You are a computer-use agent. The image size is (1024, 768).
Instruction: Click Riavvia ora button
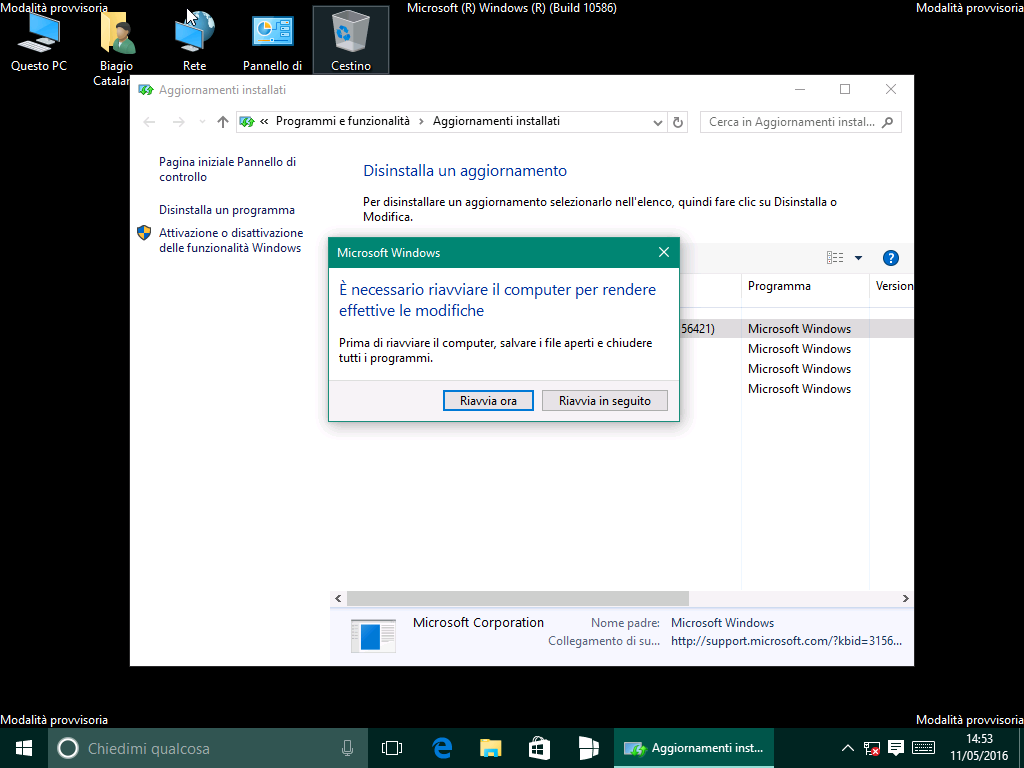(x=488, y=401)
